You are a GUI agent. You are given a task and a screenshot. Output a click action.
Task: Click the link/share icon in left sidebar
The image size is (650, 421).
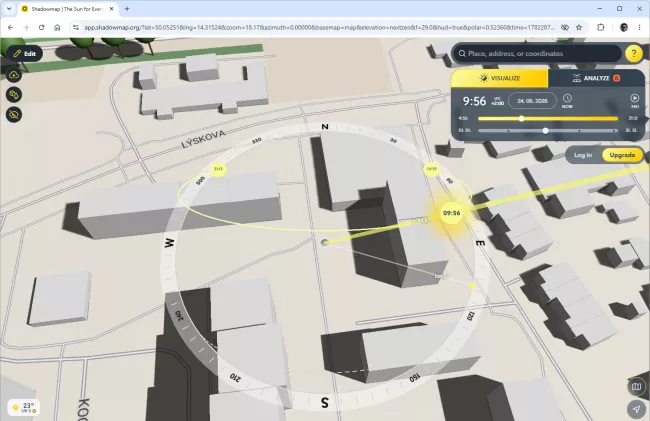coord(14,95)
